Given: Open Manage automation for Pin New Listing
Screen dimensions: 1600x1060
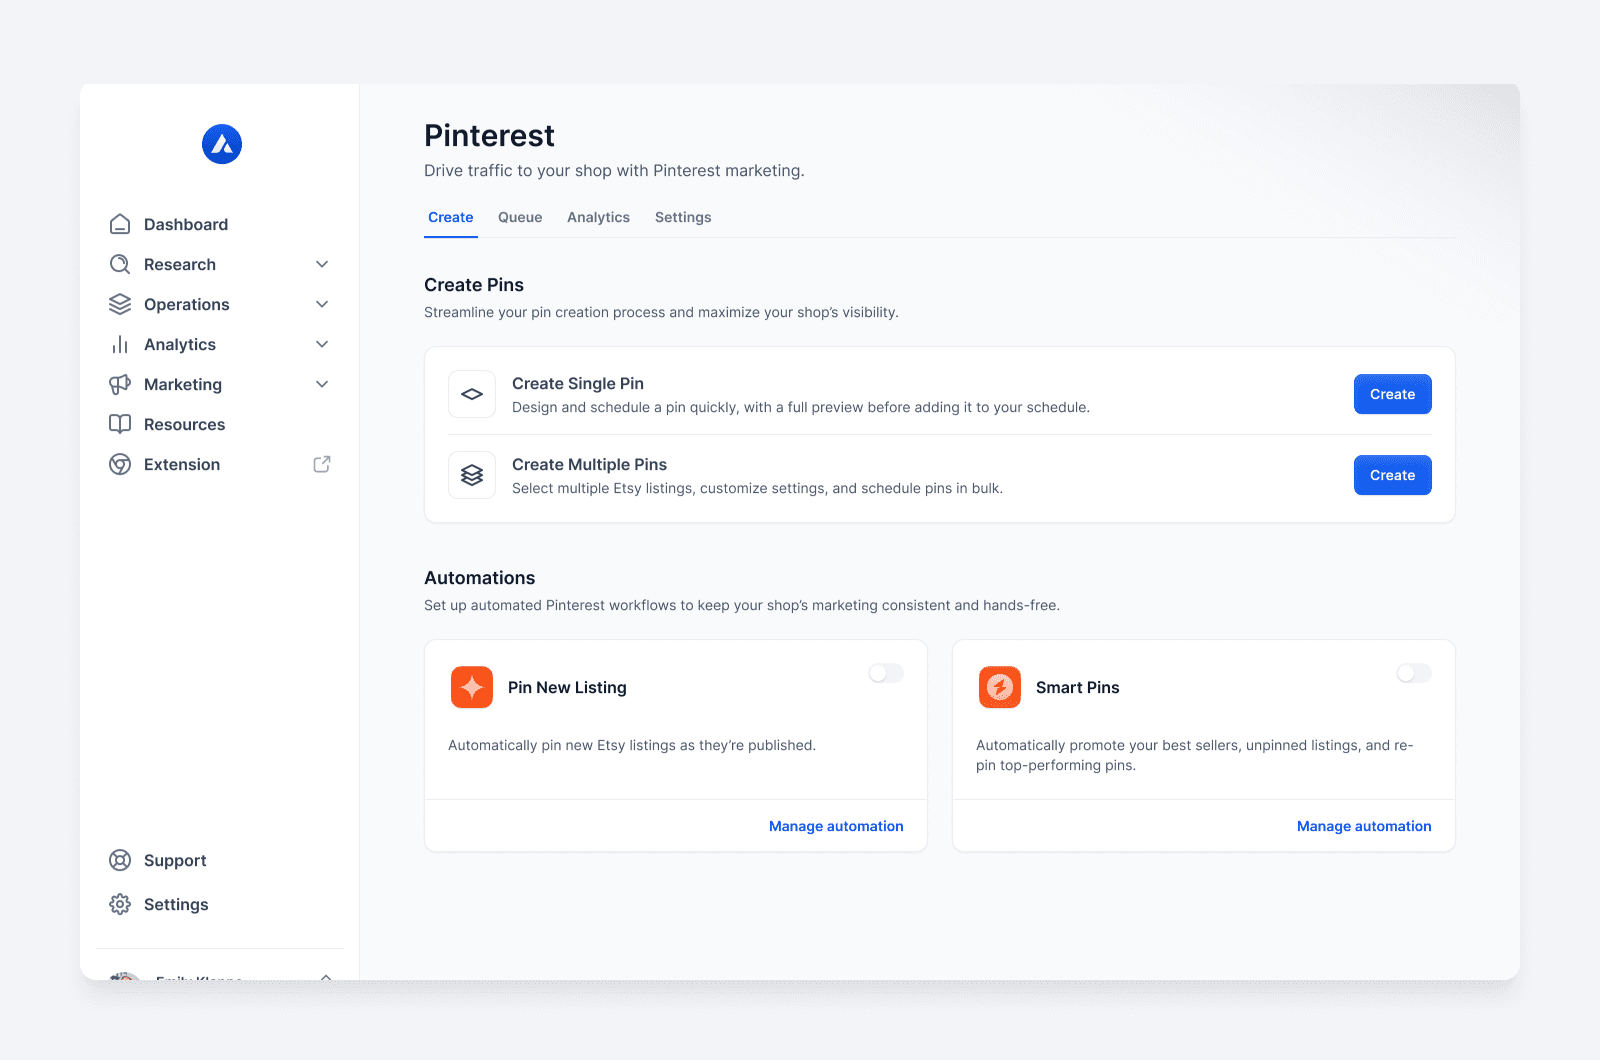Looking at the screenshot, I should [836, 826].
